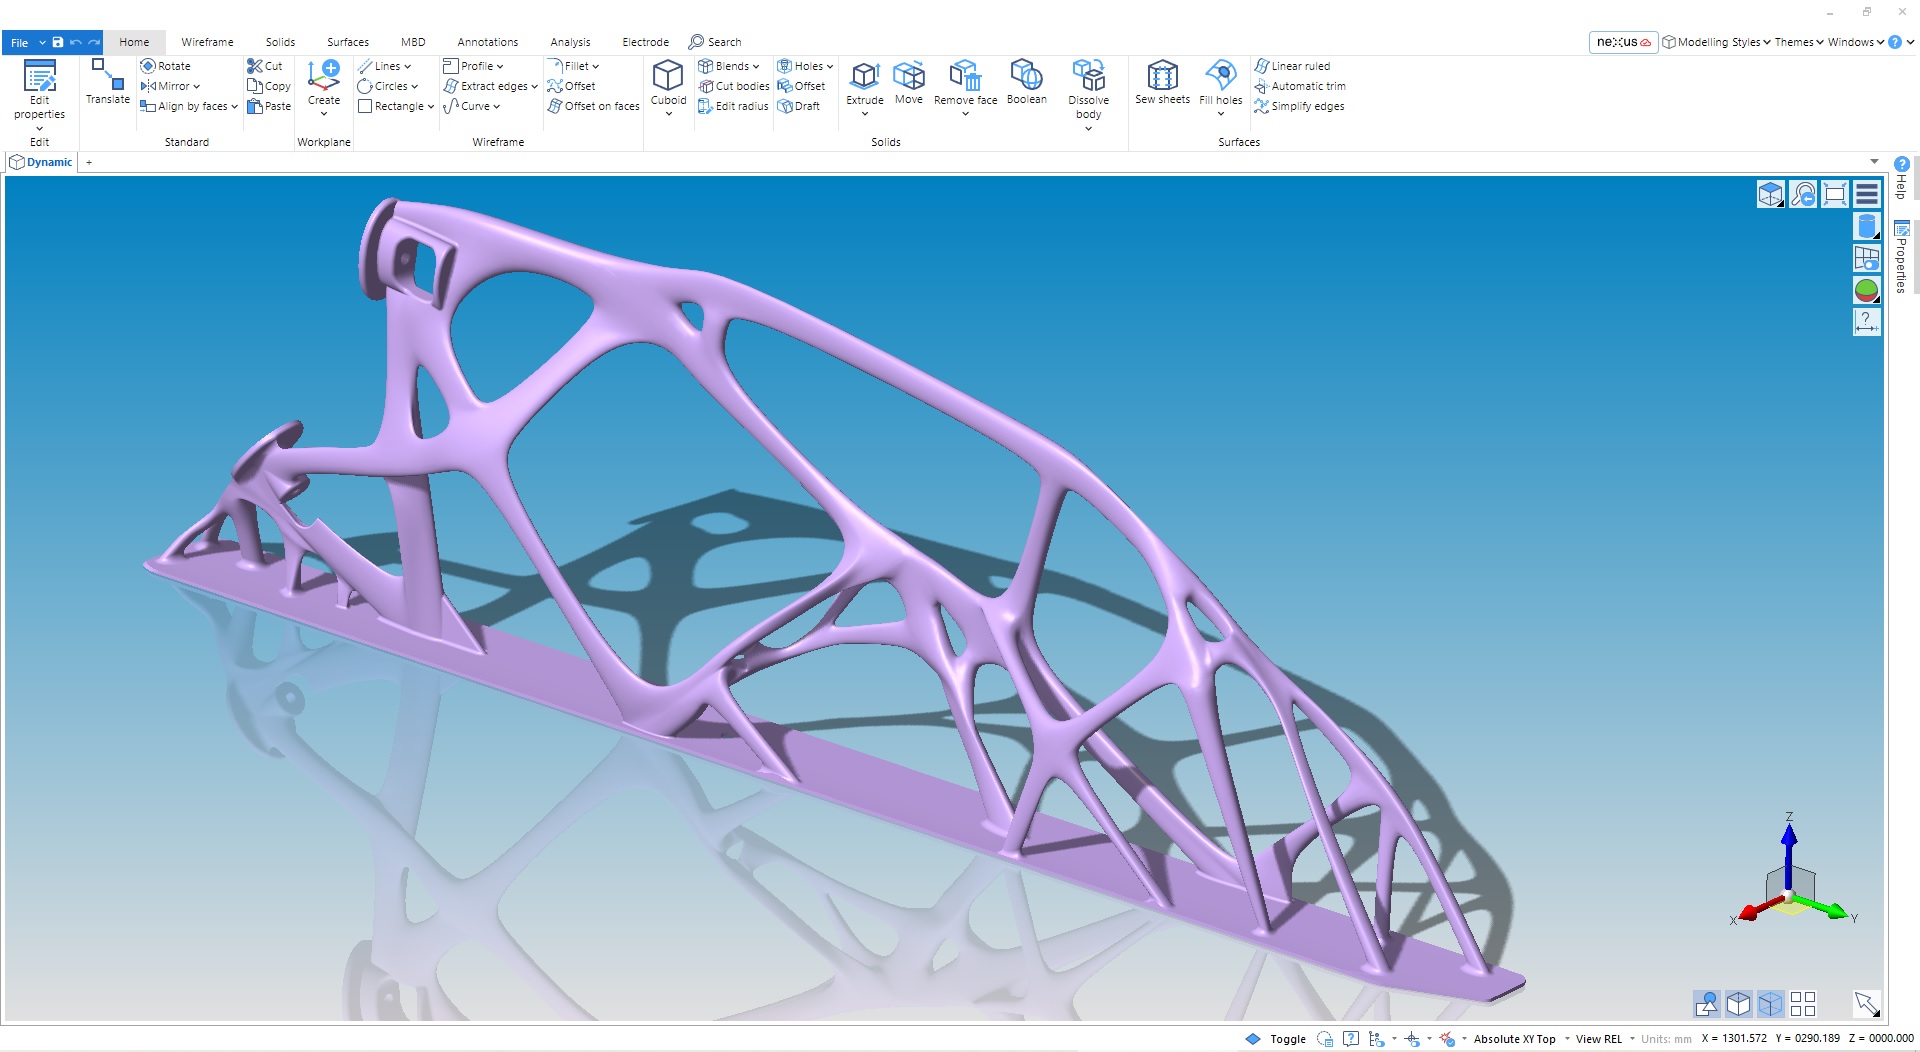Toggle the grid display switch icon
The height and width of the screenshot is (1052, 1920).
[1867, 258]
